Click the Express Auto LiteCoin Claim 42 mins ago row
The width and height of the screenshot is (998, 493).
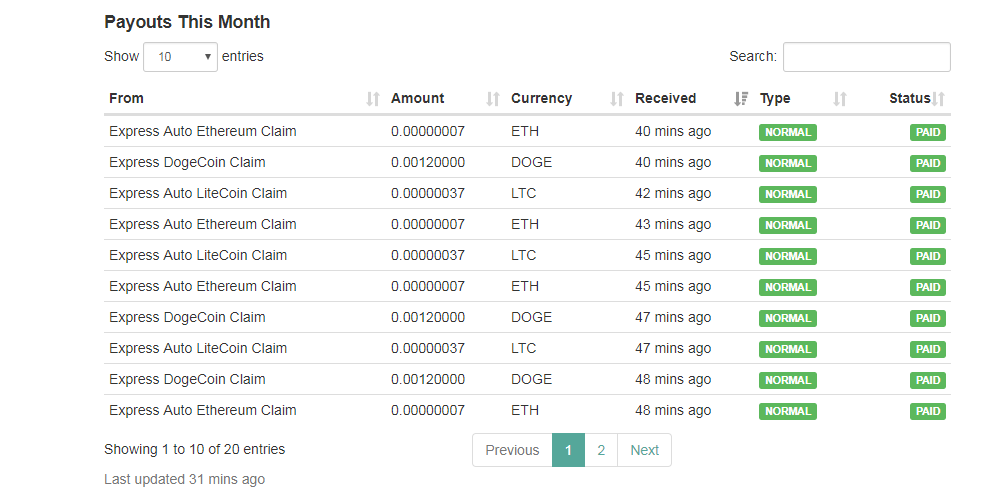point(198,193)
